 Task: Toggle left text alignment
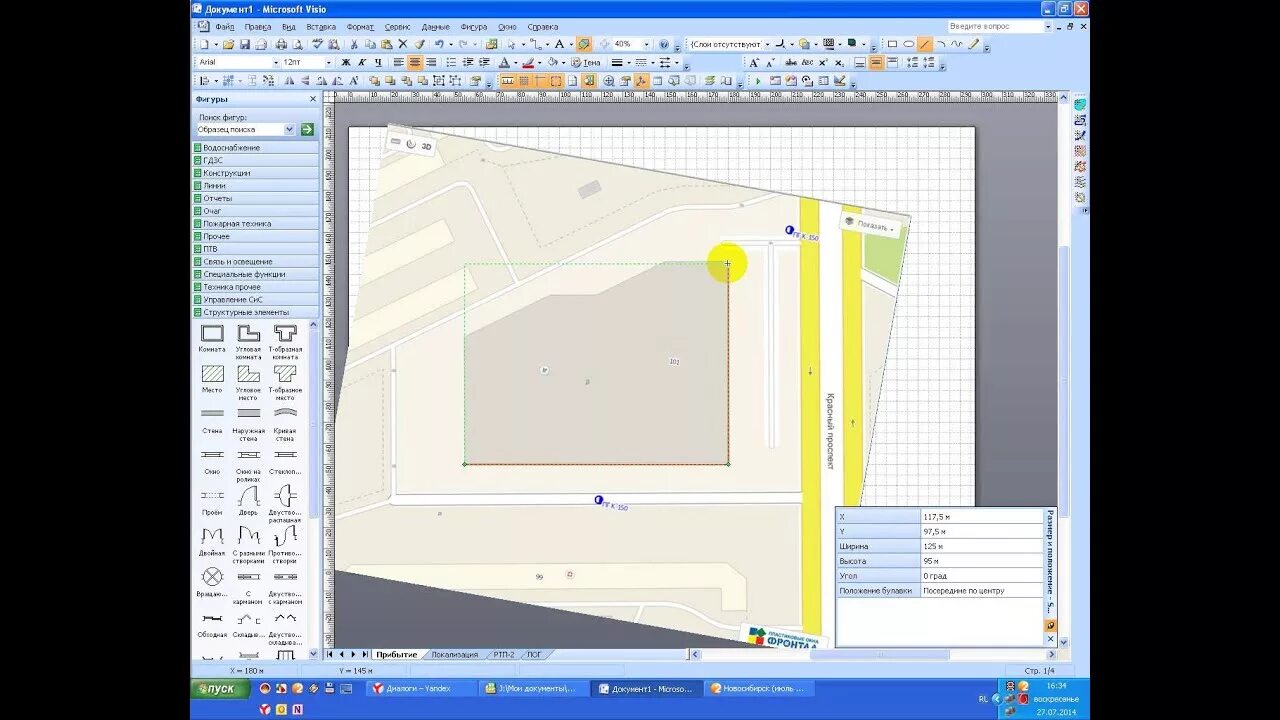(399, 62)
